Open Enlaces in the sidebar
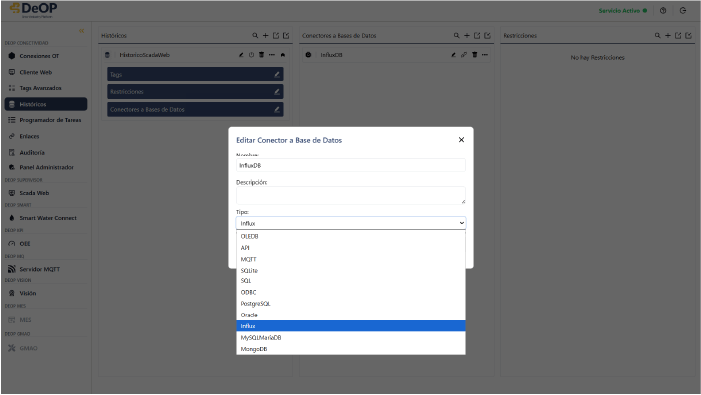701x395 pixels. pos(46,136)
